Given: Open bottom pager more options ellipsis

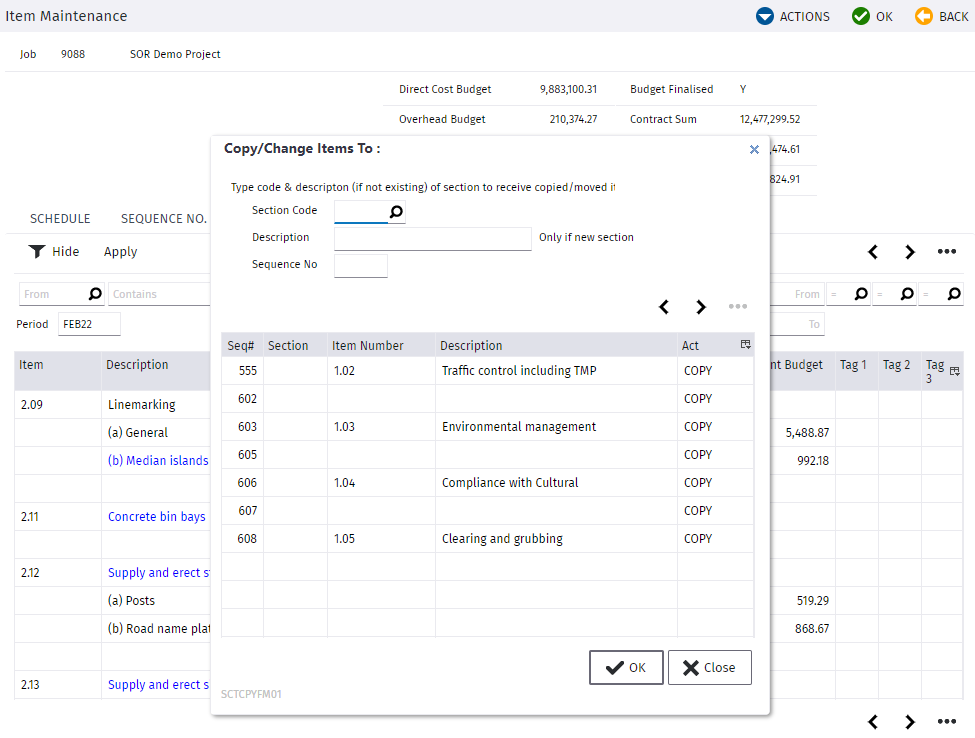Looking at the screenshot, I should pyautogui.click(x=947, y=722).
